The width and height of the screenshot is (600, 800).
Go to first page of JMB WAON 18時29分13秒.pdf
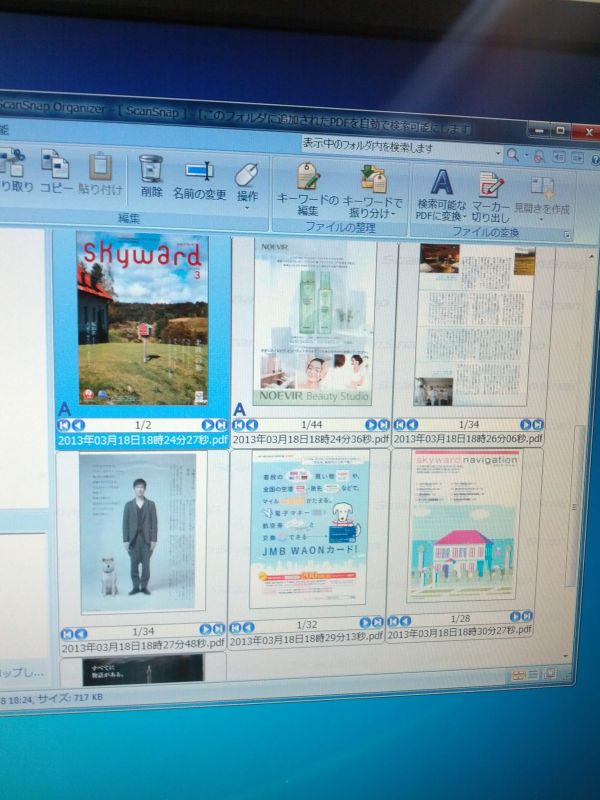coord(236,628)
